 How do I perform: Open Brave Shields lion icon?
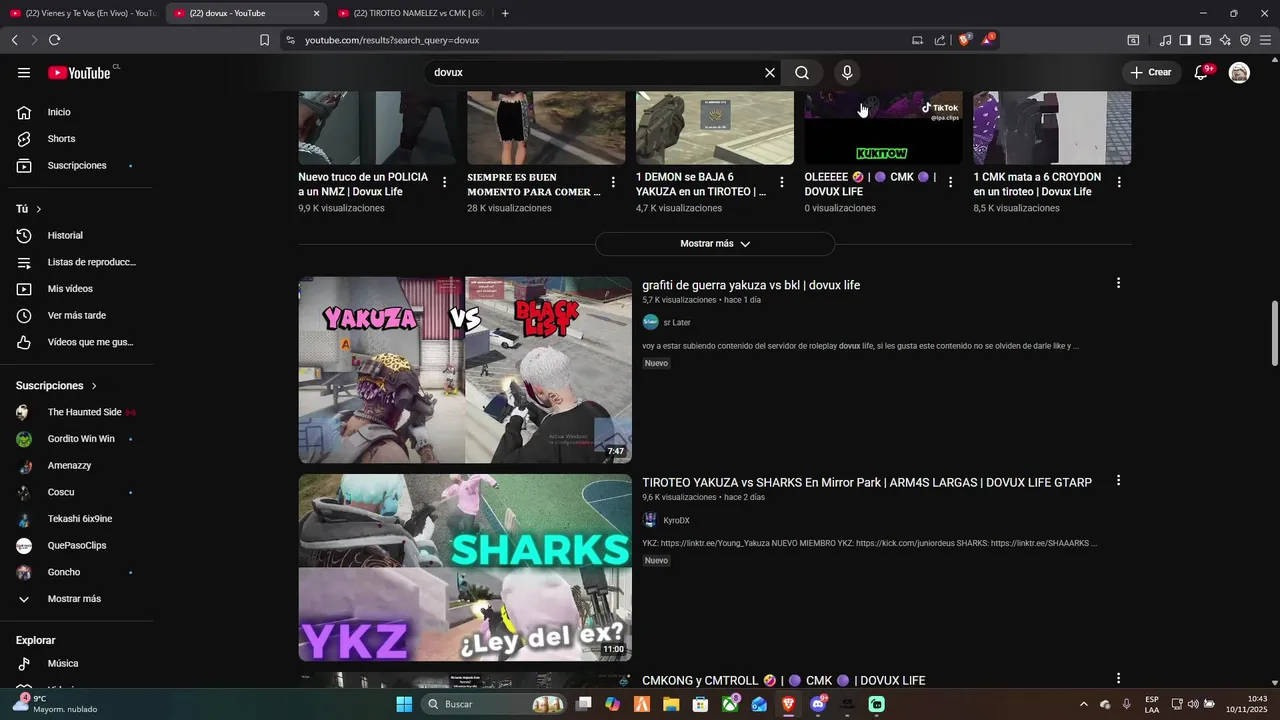pos(964,40)
